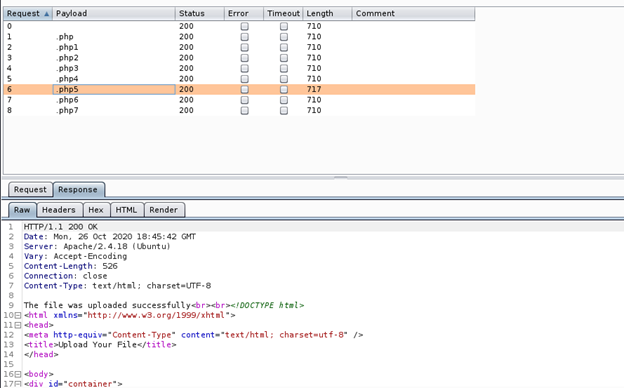
Task: Click the Vary: Accept-Encoding header line
Action: pyautogui.click(x=76, y=256)
